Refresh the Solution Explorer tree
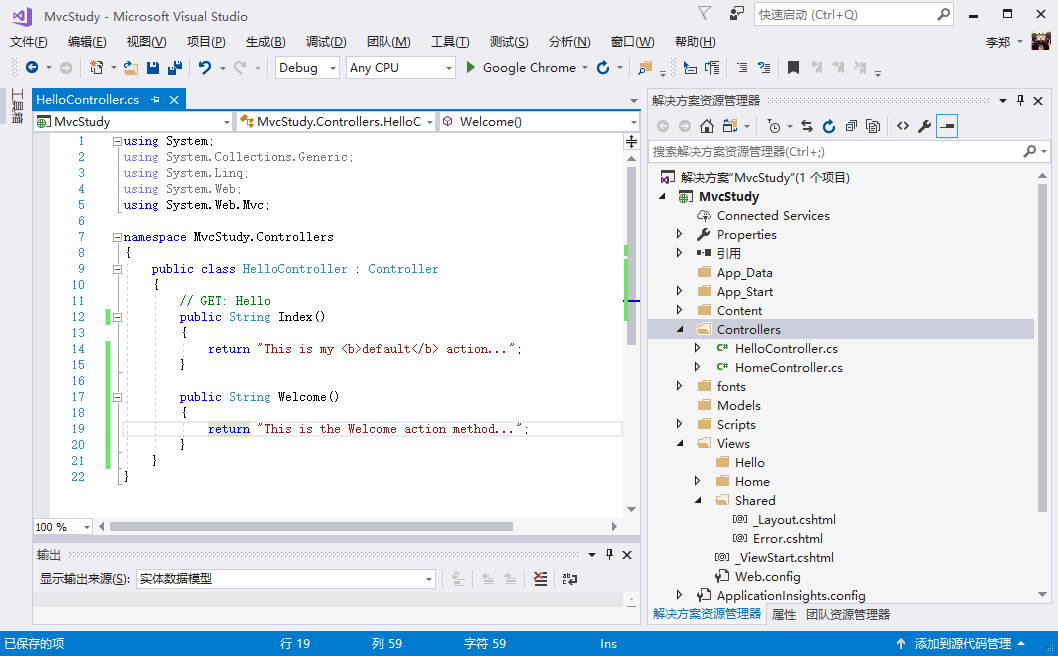Viewport: 1058px width, 656px height. point(829,126)
